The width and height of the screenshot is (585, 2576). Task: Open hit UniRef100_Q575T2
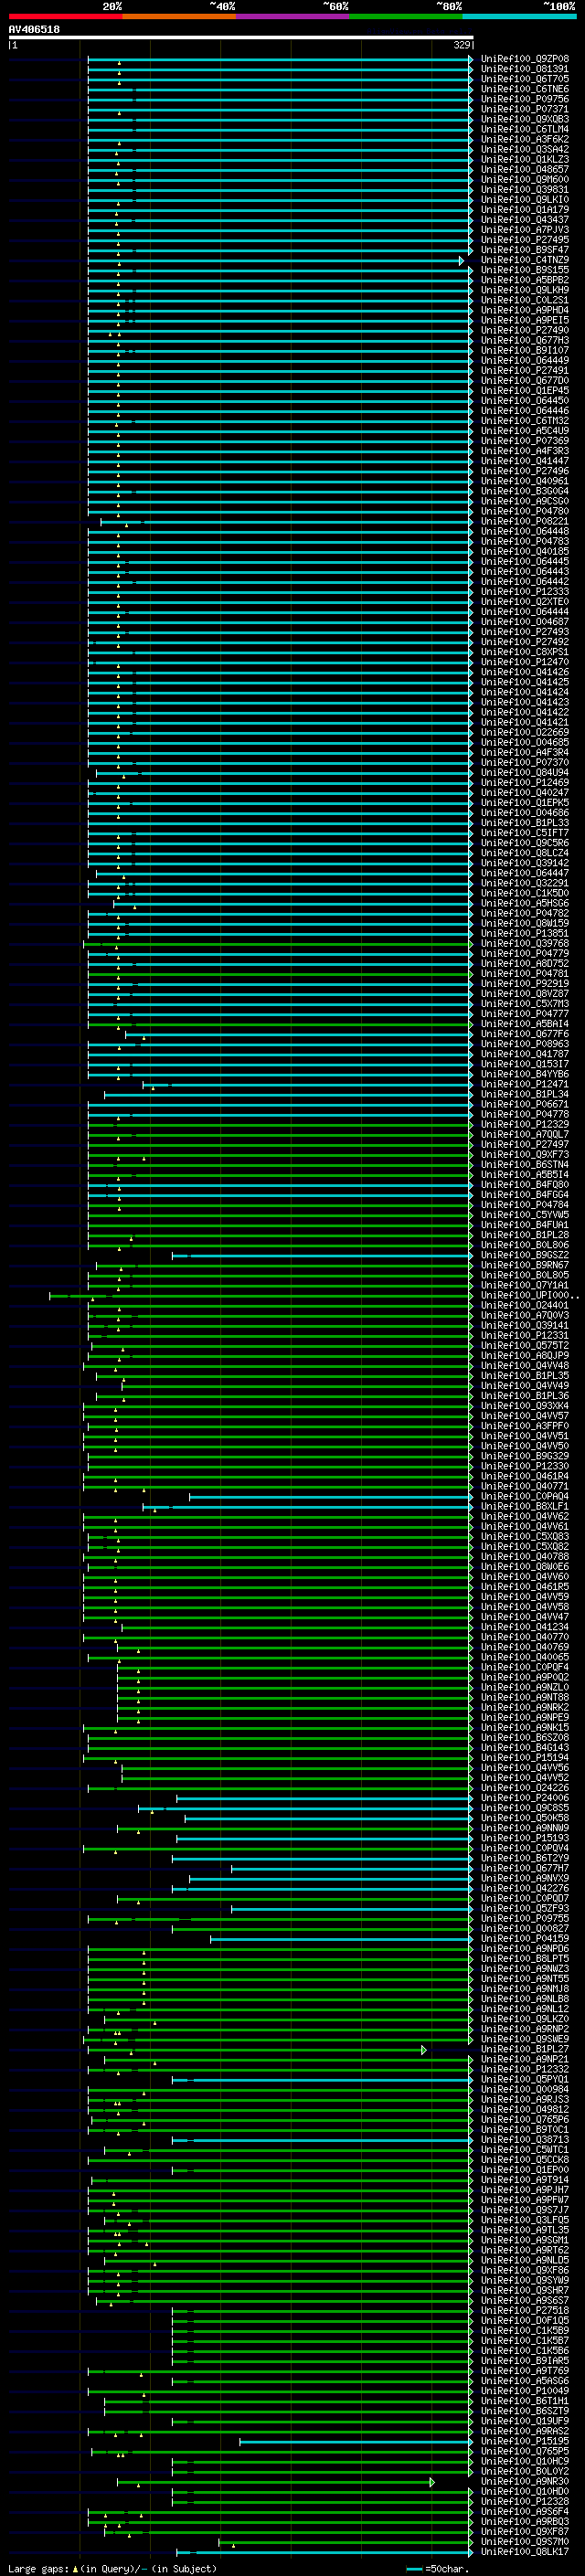click(x=525, y=1346)
